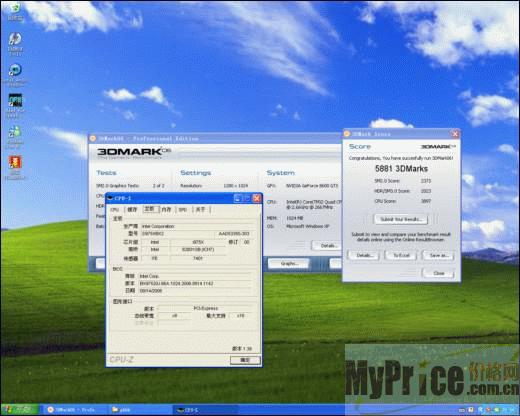Image resolution: width=520 pixels, height=416 pixels.
Task: Click Details button in Score window
Action: (363, 255)
